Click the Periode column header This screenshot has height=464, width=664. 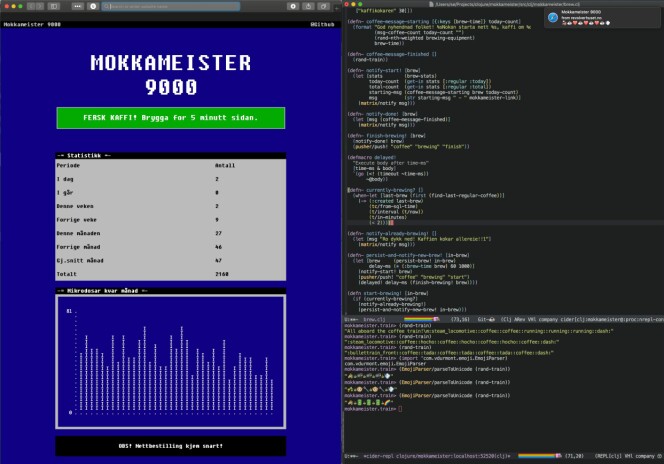pyautogui.click(x=68, y=166)
